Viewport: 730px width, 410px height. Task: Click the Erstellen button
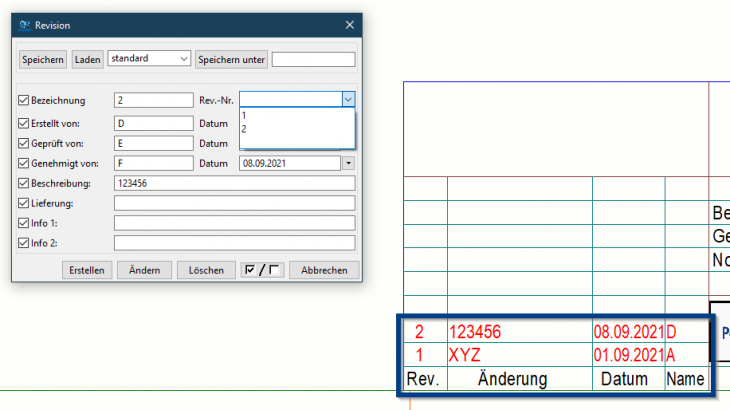87,270
